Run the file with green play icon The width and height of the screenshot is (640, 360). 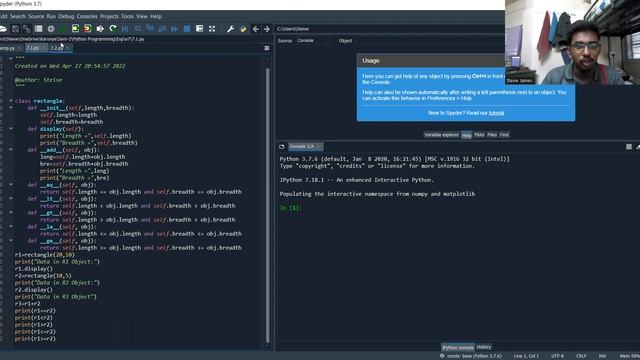pyautogui.click(x=63, y=29)
